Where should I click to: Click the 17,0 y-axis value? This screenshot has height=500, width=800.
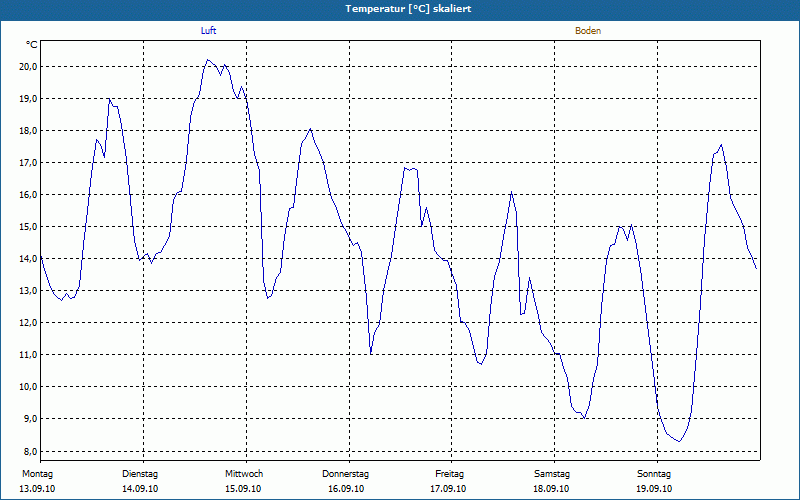click(x=28, y=163)
